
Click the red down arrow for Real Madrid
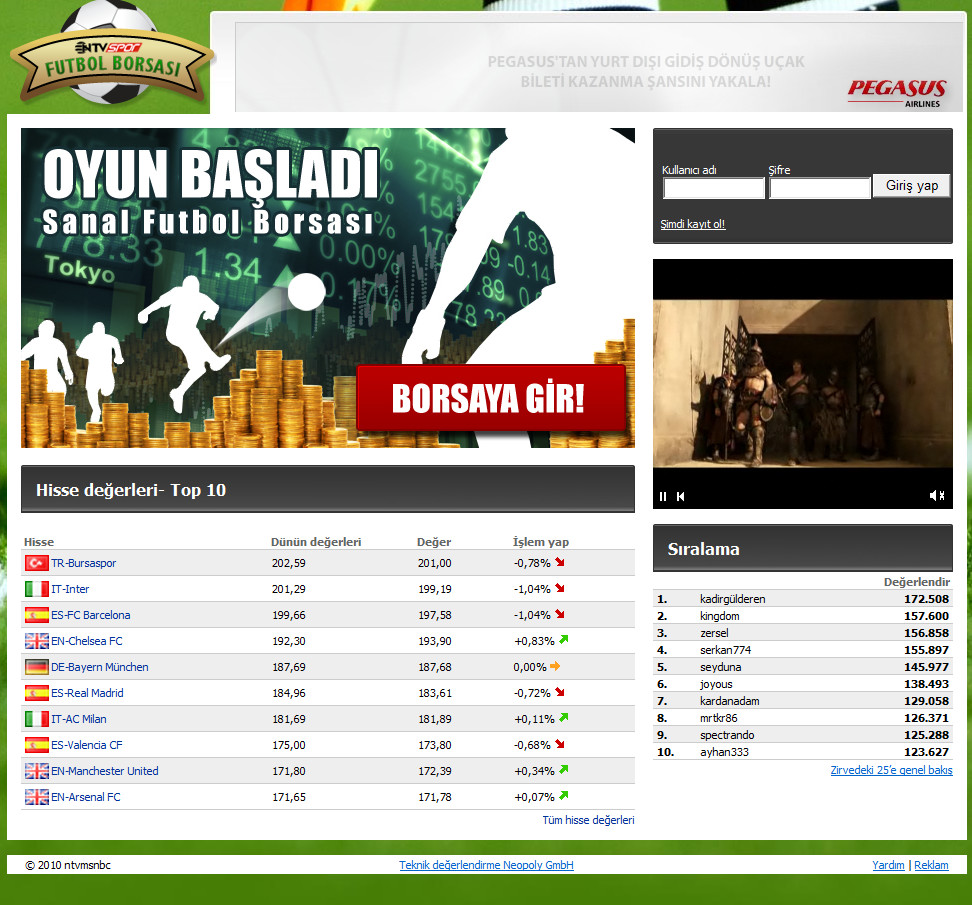tap(560, 692)
